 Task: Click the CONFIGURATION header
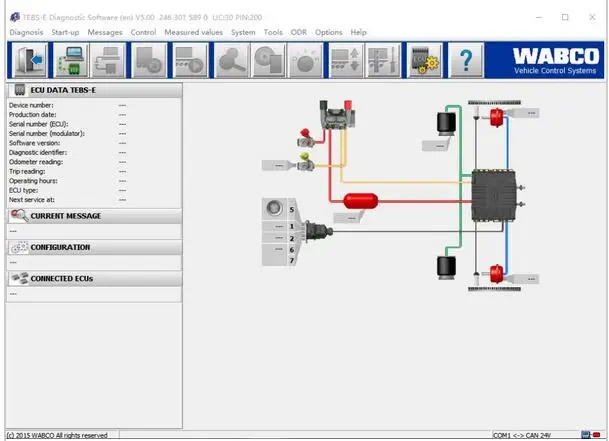click(x=94, y=247)
